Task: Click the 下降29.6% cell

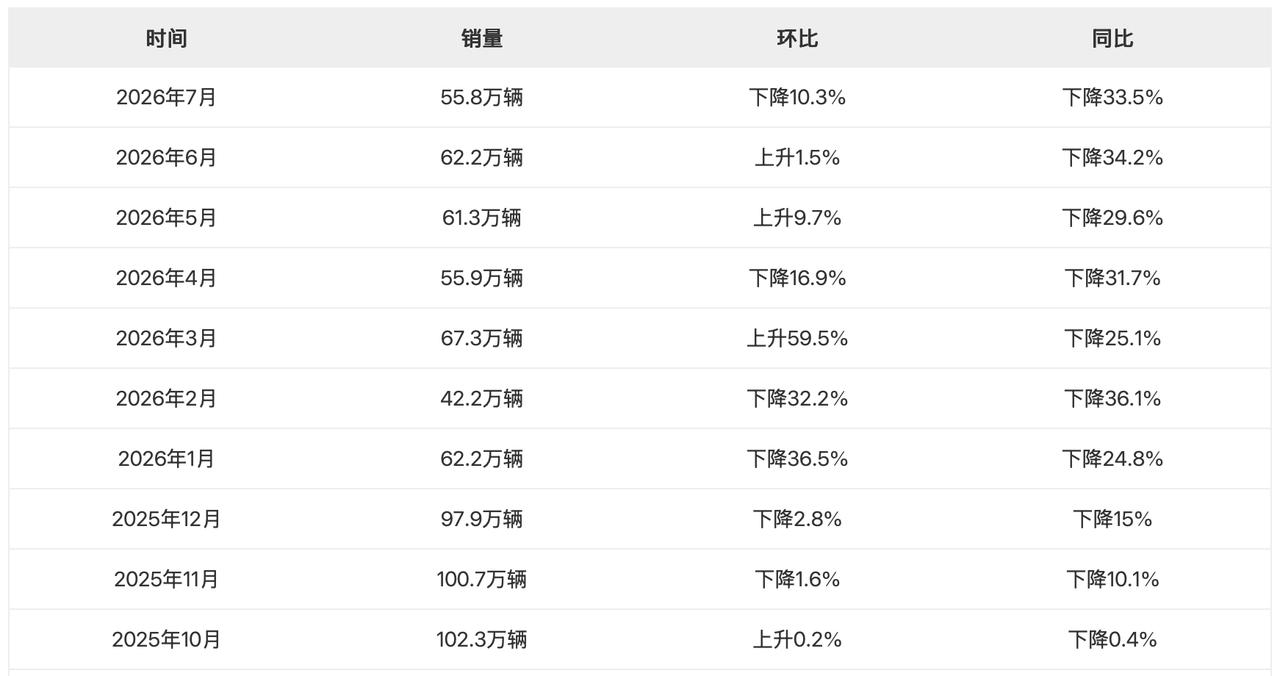Action: [1112, 218]
